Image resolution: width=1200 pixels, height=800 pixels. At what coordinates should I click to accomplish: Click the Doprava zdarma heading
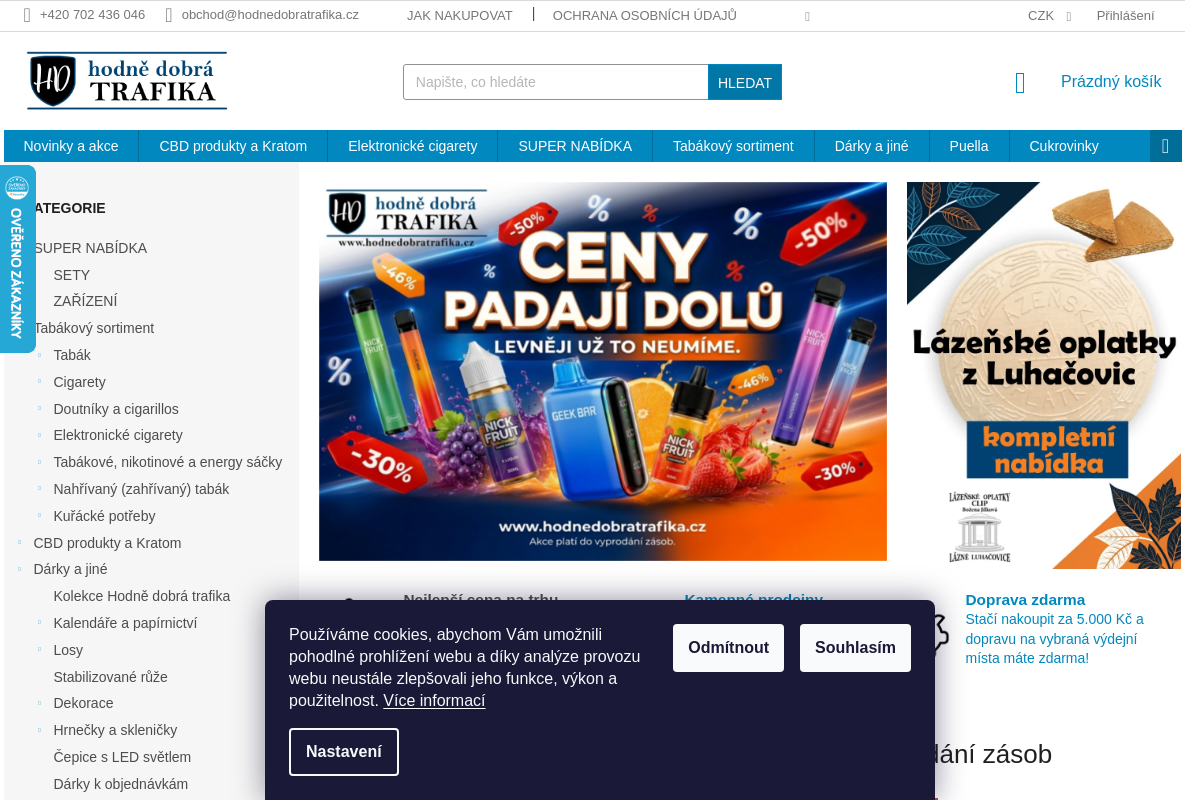click(1025, 600)
